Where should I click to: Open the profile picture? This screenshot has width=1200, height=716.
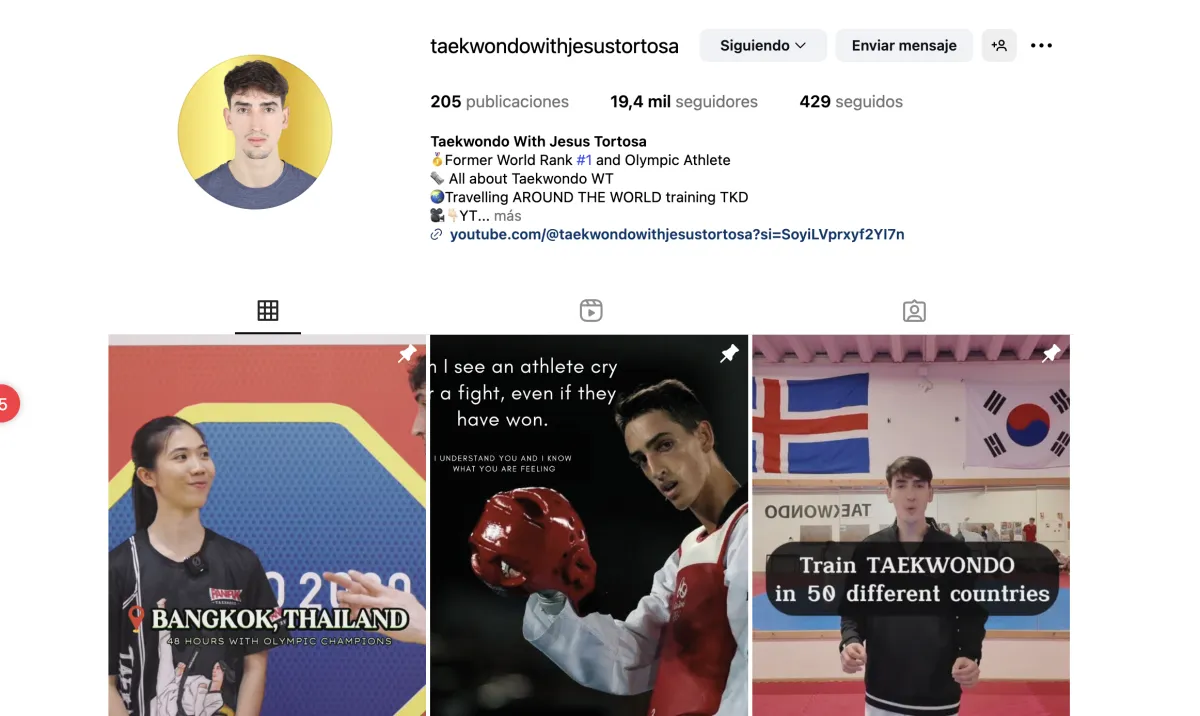point(255,132)
